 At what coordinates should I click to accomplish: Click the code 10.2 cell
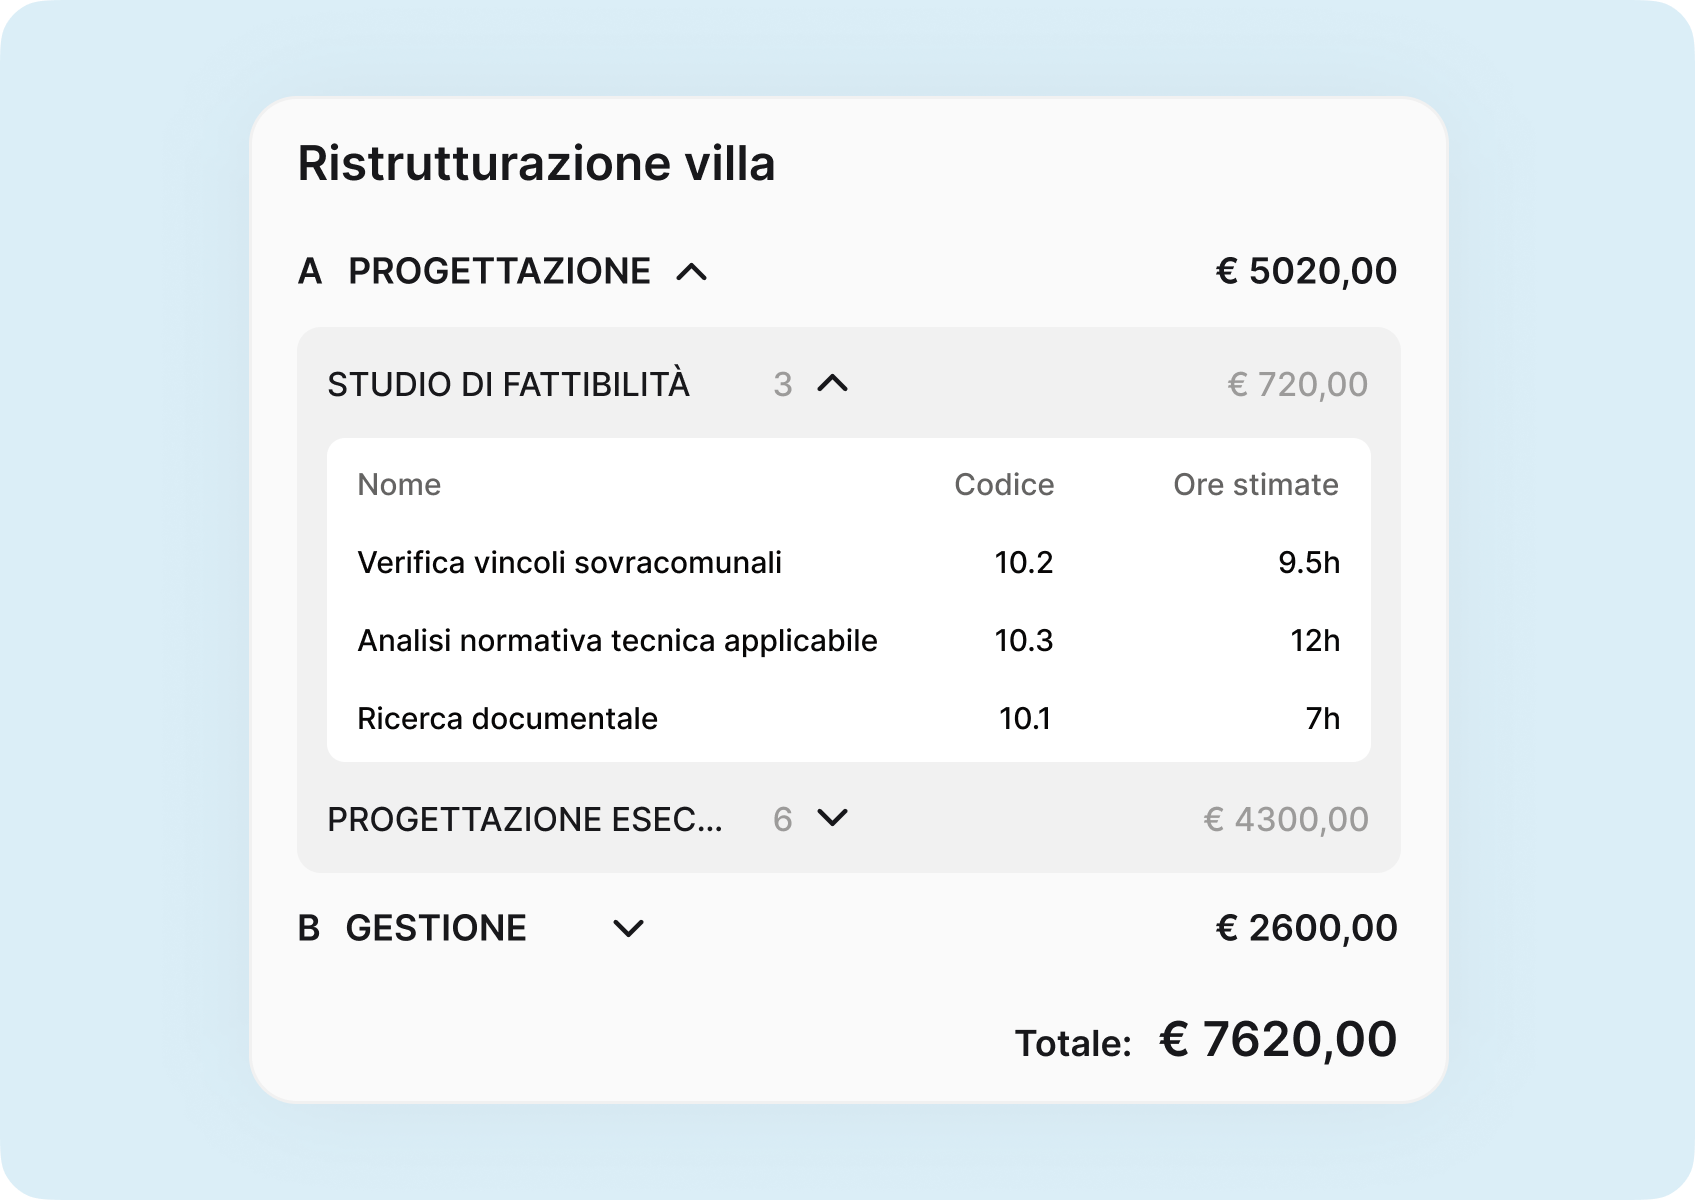pos(1024,563)
